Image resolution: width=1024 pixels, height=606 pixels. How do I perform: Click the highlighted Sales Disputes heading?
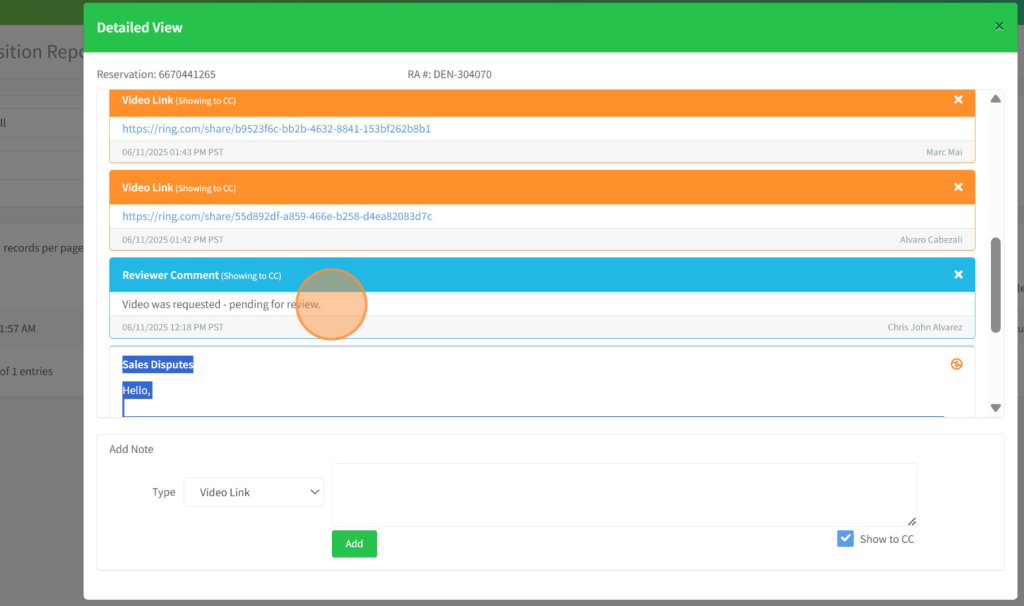click(158, 365)
